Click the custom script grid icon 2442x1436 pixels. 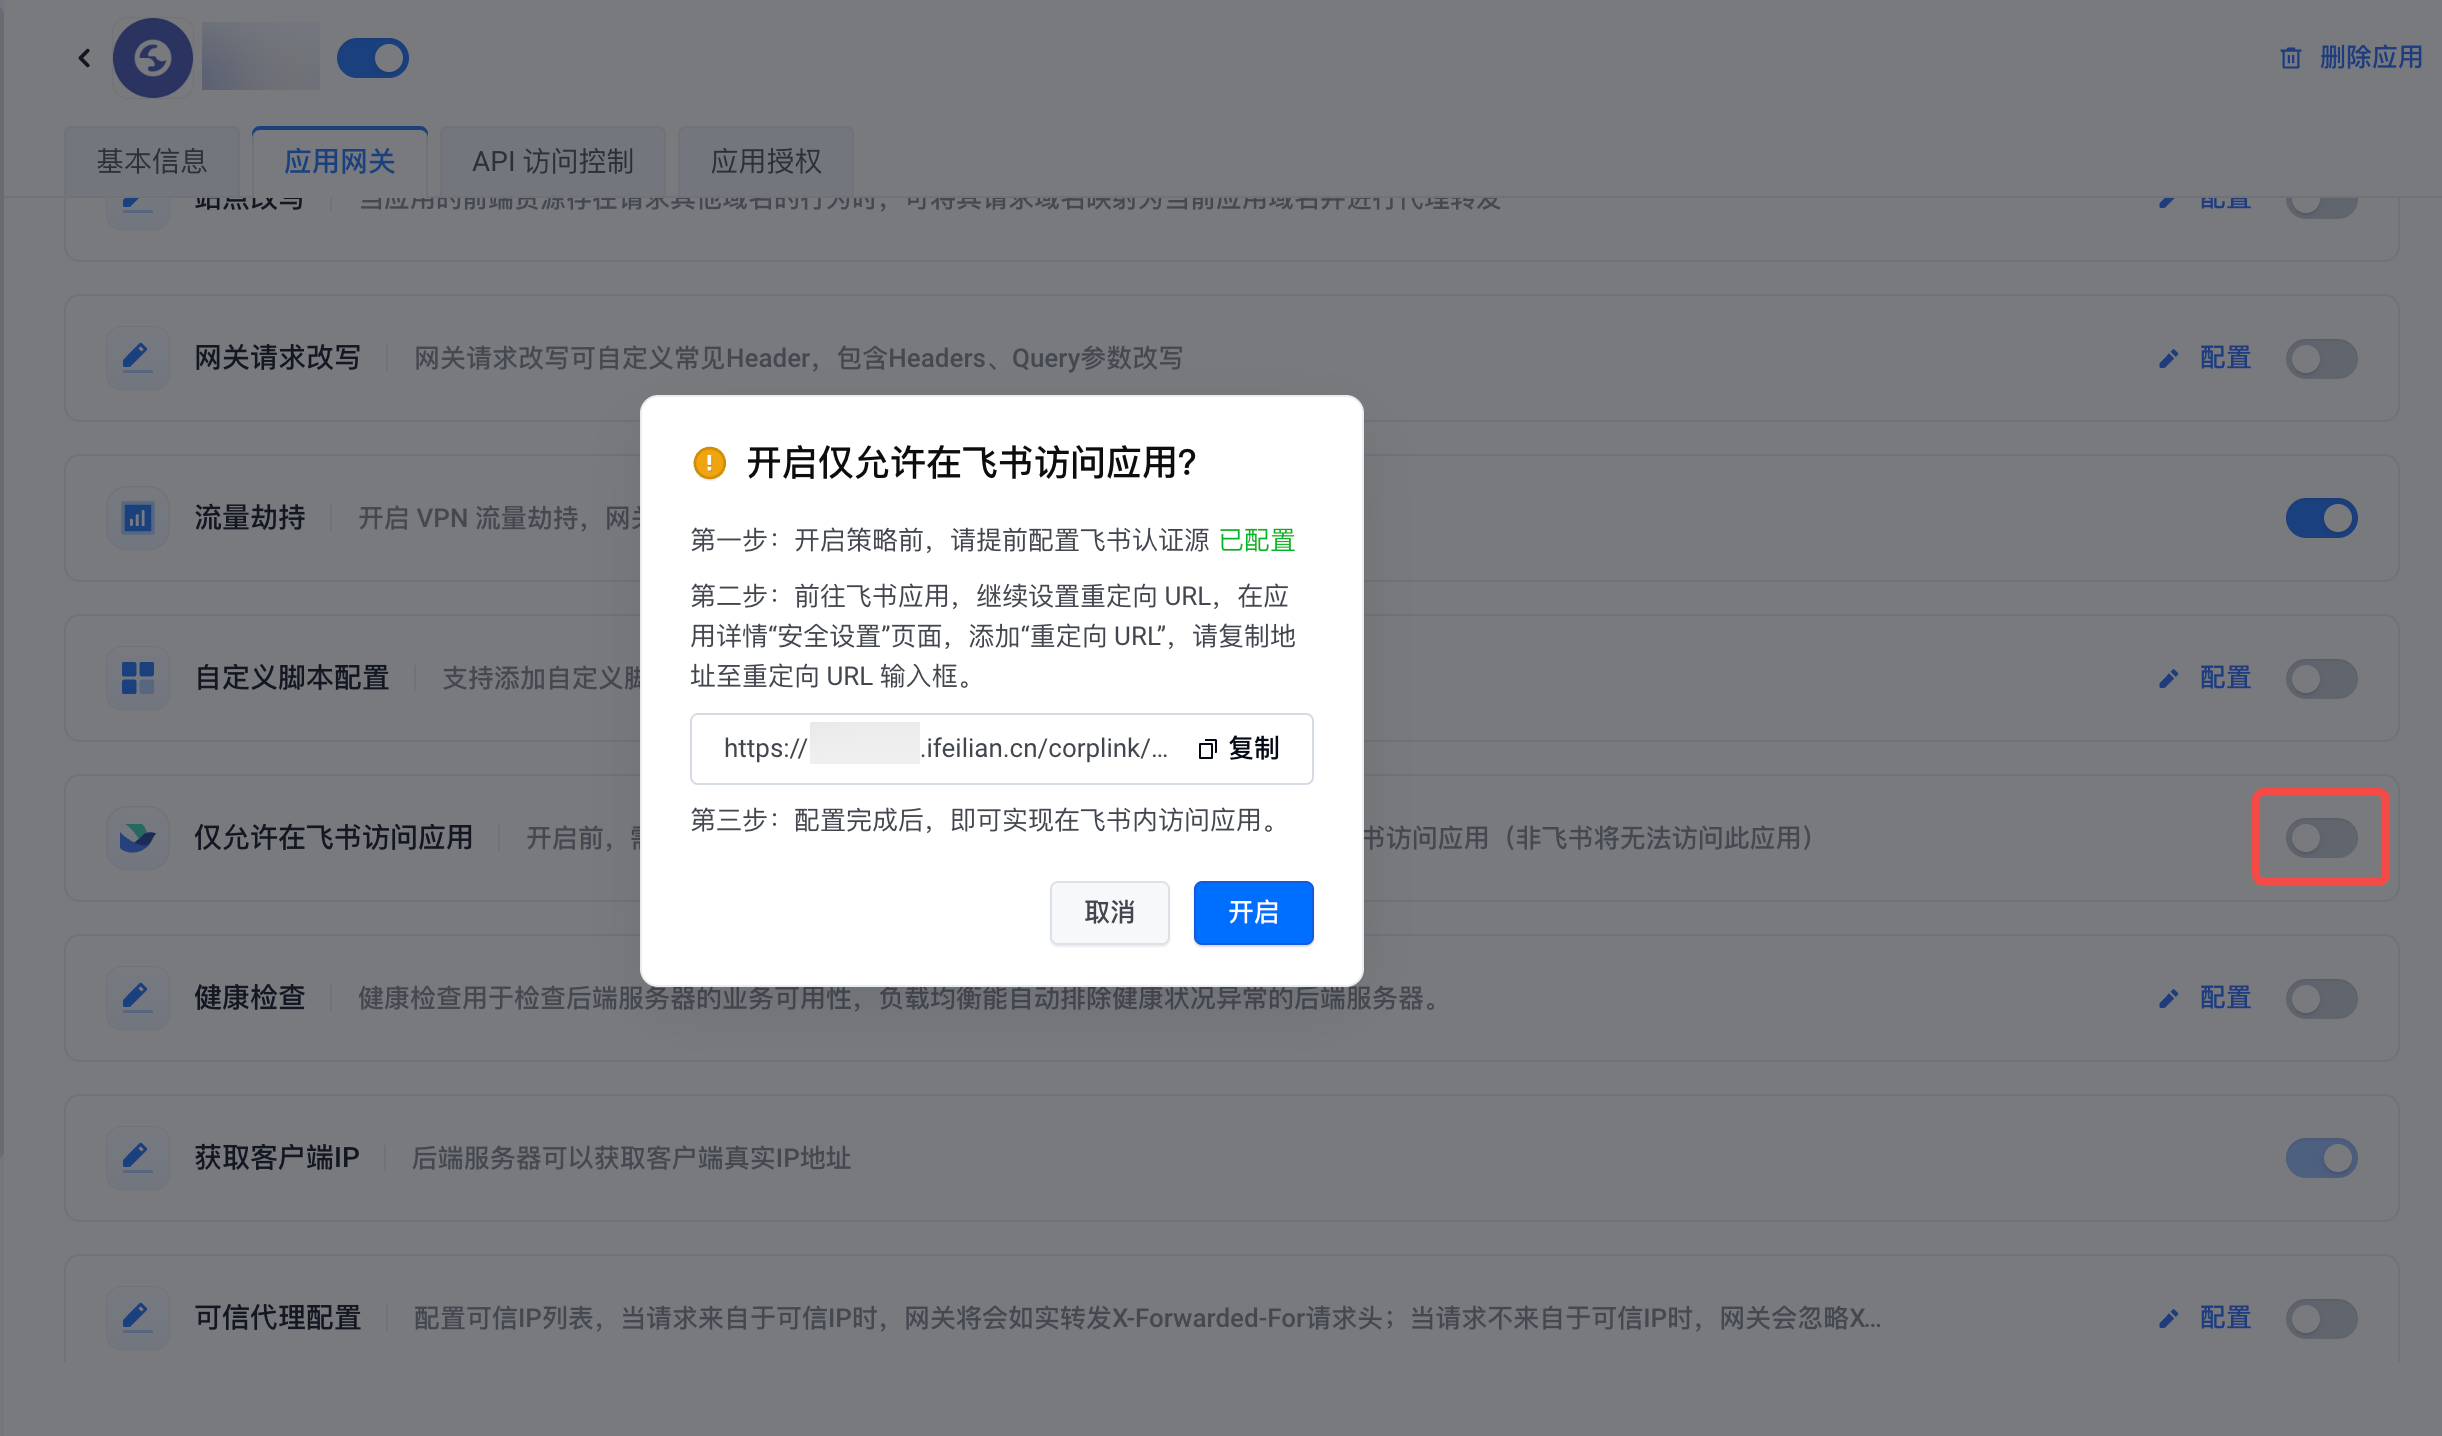(x=137, y=678)
